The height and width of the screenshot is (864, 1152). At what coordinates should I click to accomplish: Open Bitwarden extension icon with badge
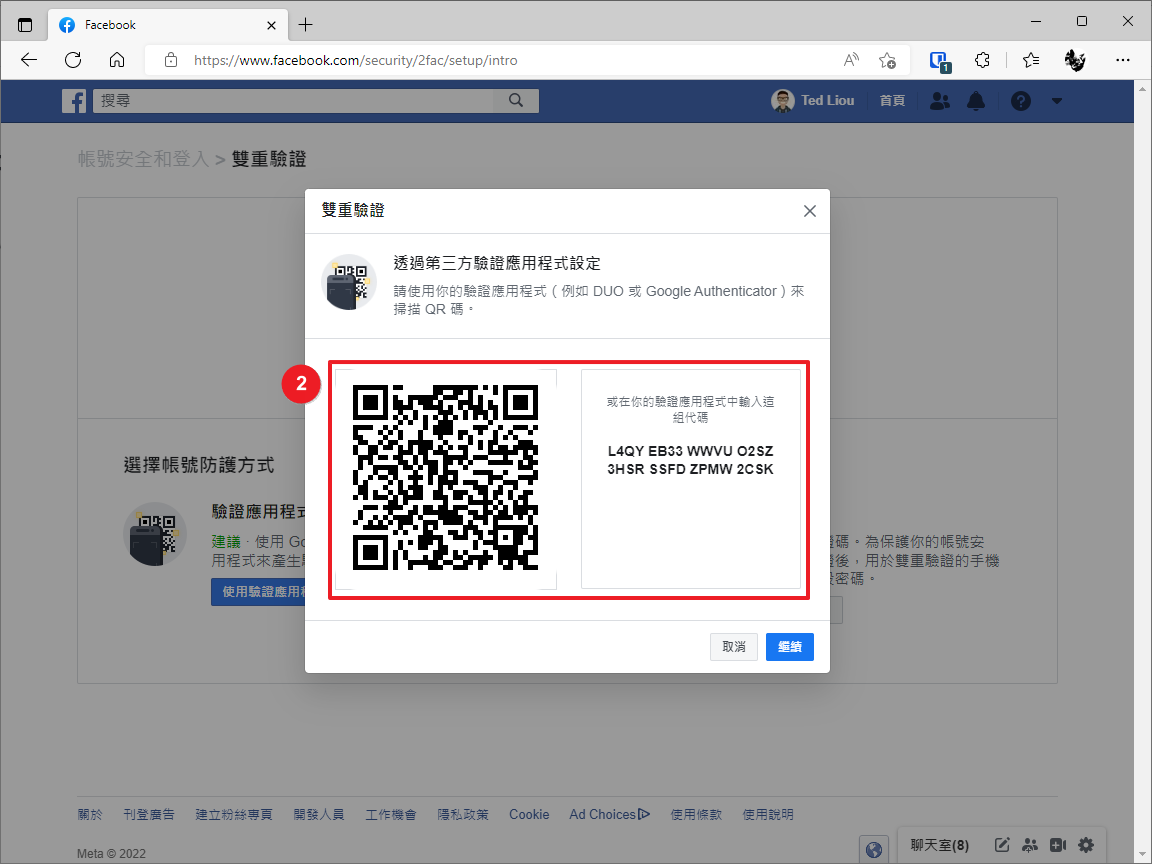(x=940, y=61)
